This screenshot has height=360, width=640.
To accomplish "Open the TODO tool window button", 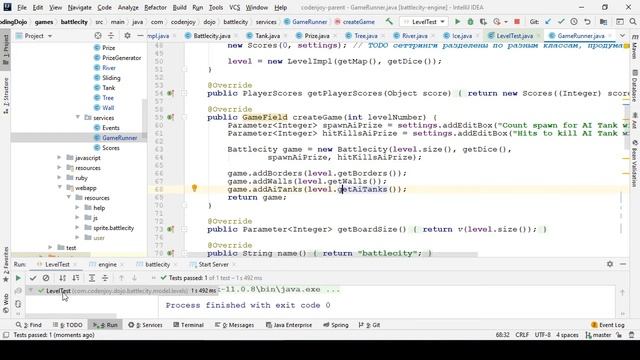I will coord(68,325).
